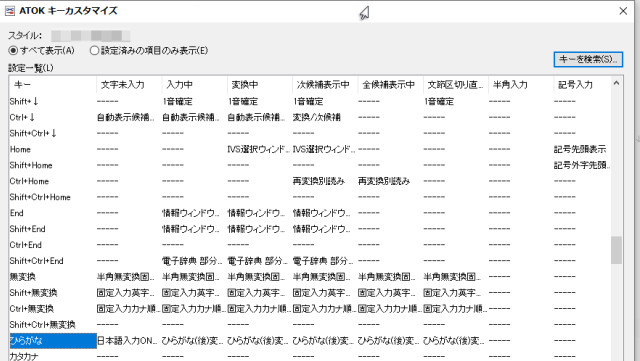Click the 入力中 column header
This screenshot has width=640, height=361.
click(194, 85)
